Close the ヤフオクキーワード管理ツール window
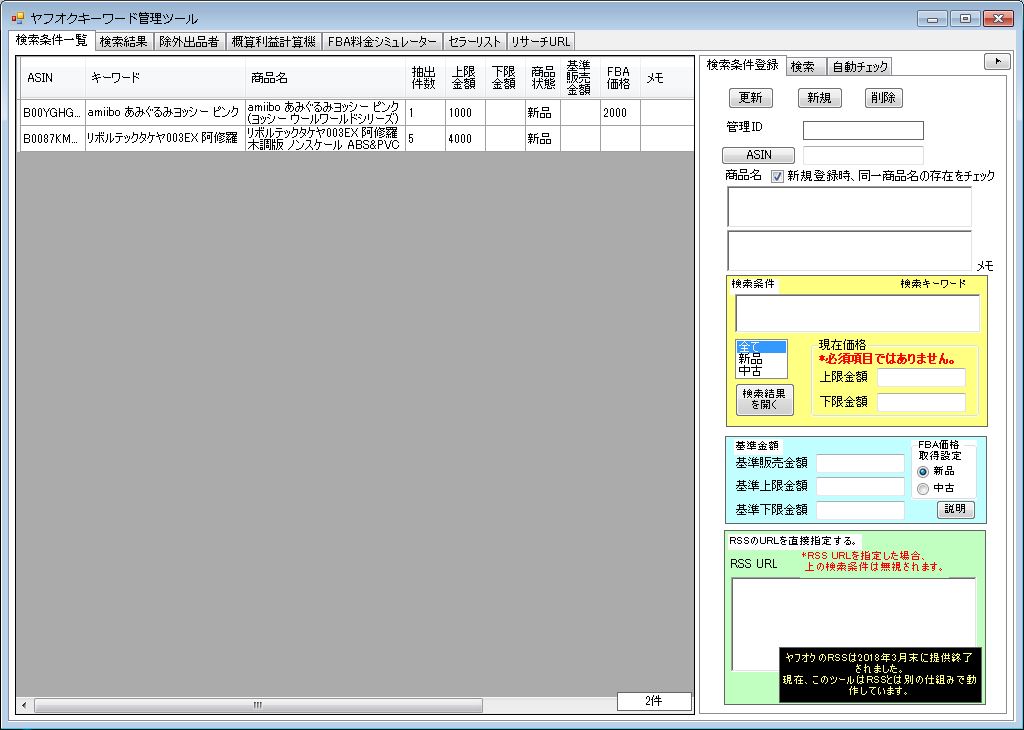The image size is (1024, 730). (x=998, y=18)
